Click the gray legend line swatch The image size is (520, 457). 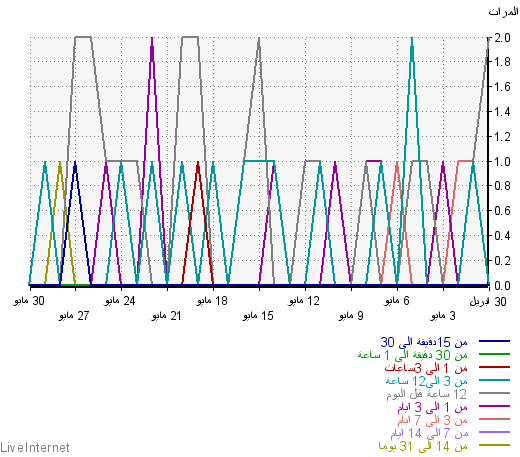pos(494,393)
